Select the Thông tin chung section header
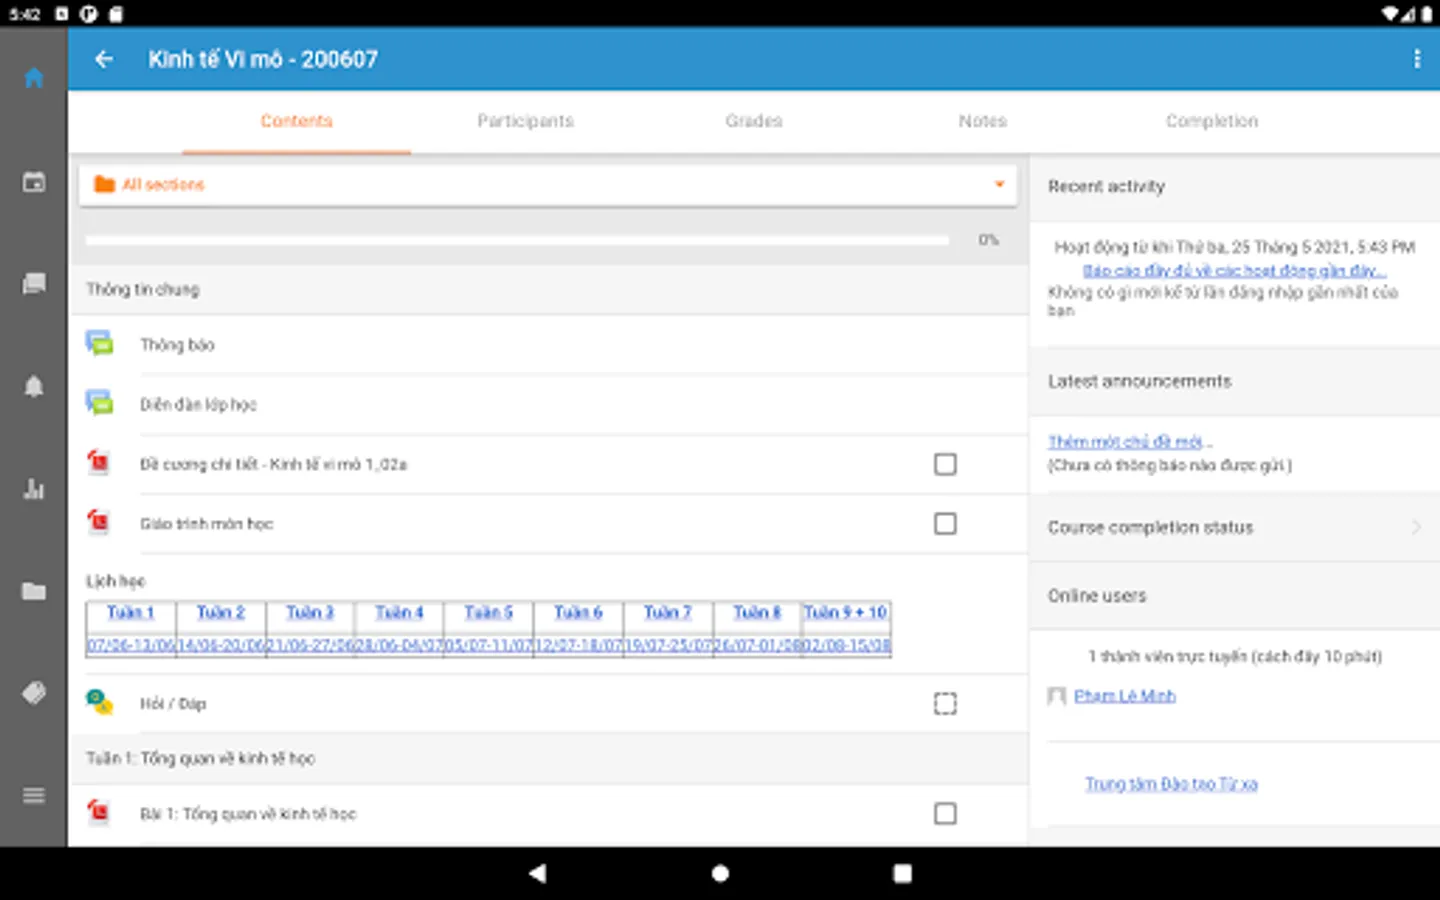Image resolution: width=1440 pixels, height=900 pixels. click(549, 289)
